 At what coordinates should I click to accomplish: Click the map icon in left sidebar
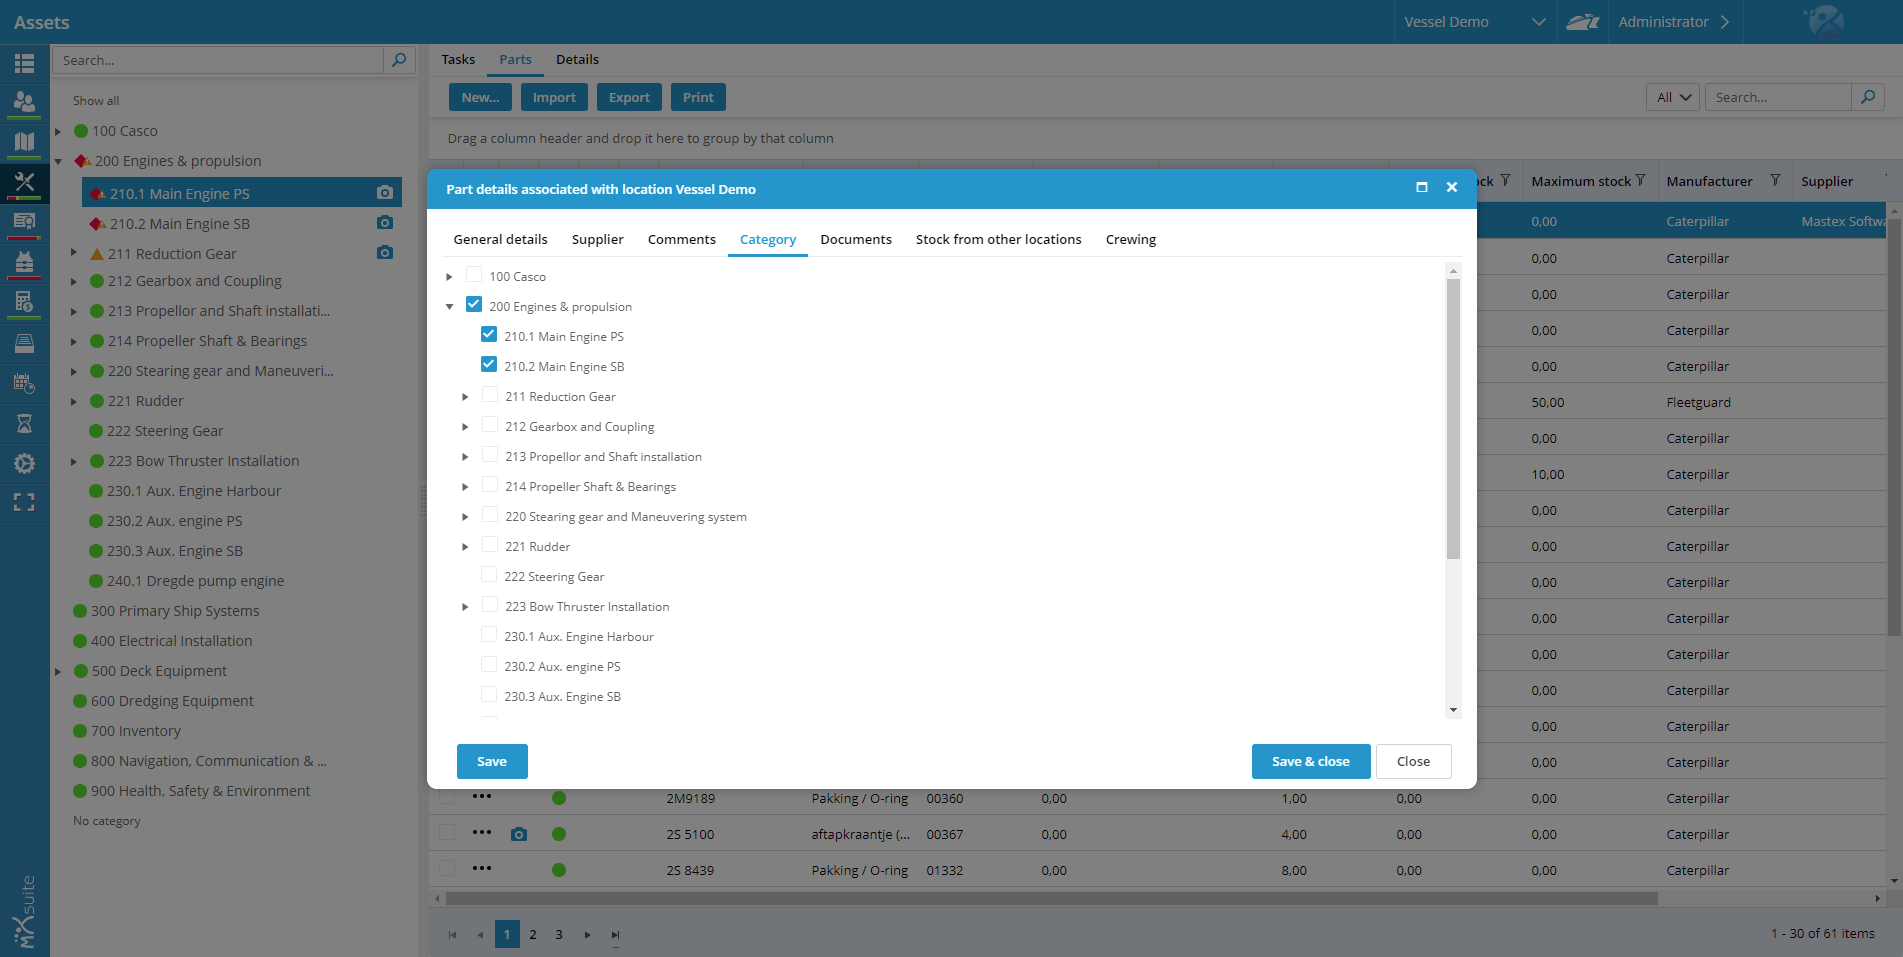[24, 142]
